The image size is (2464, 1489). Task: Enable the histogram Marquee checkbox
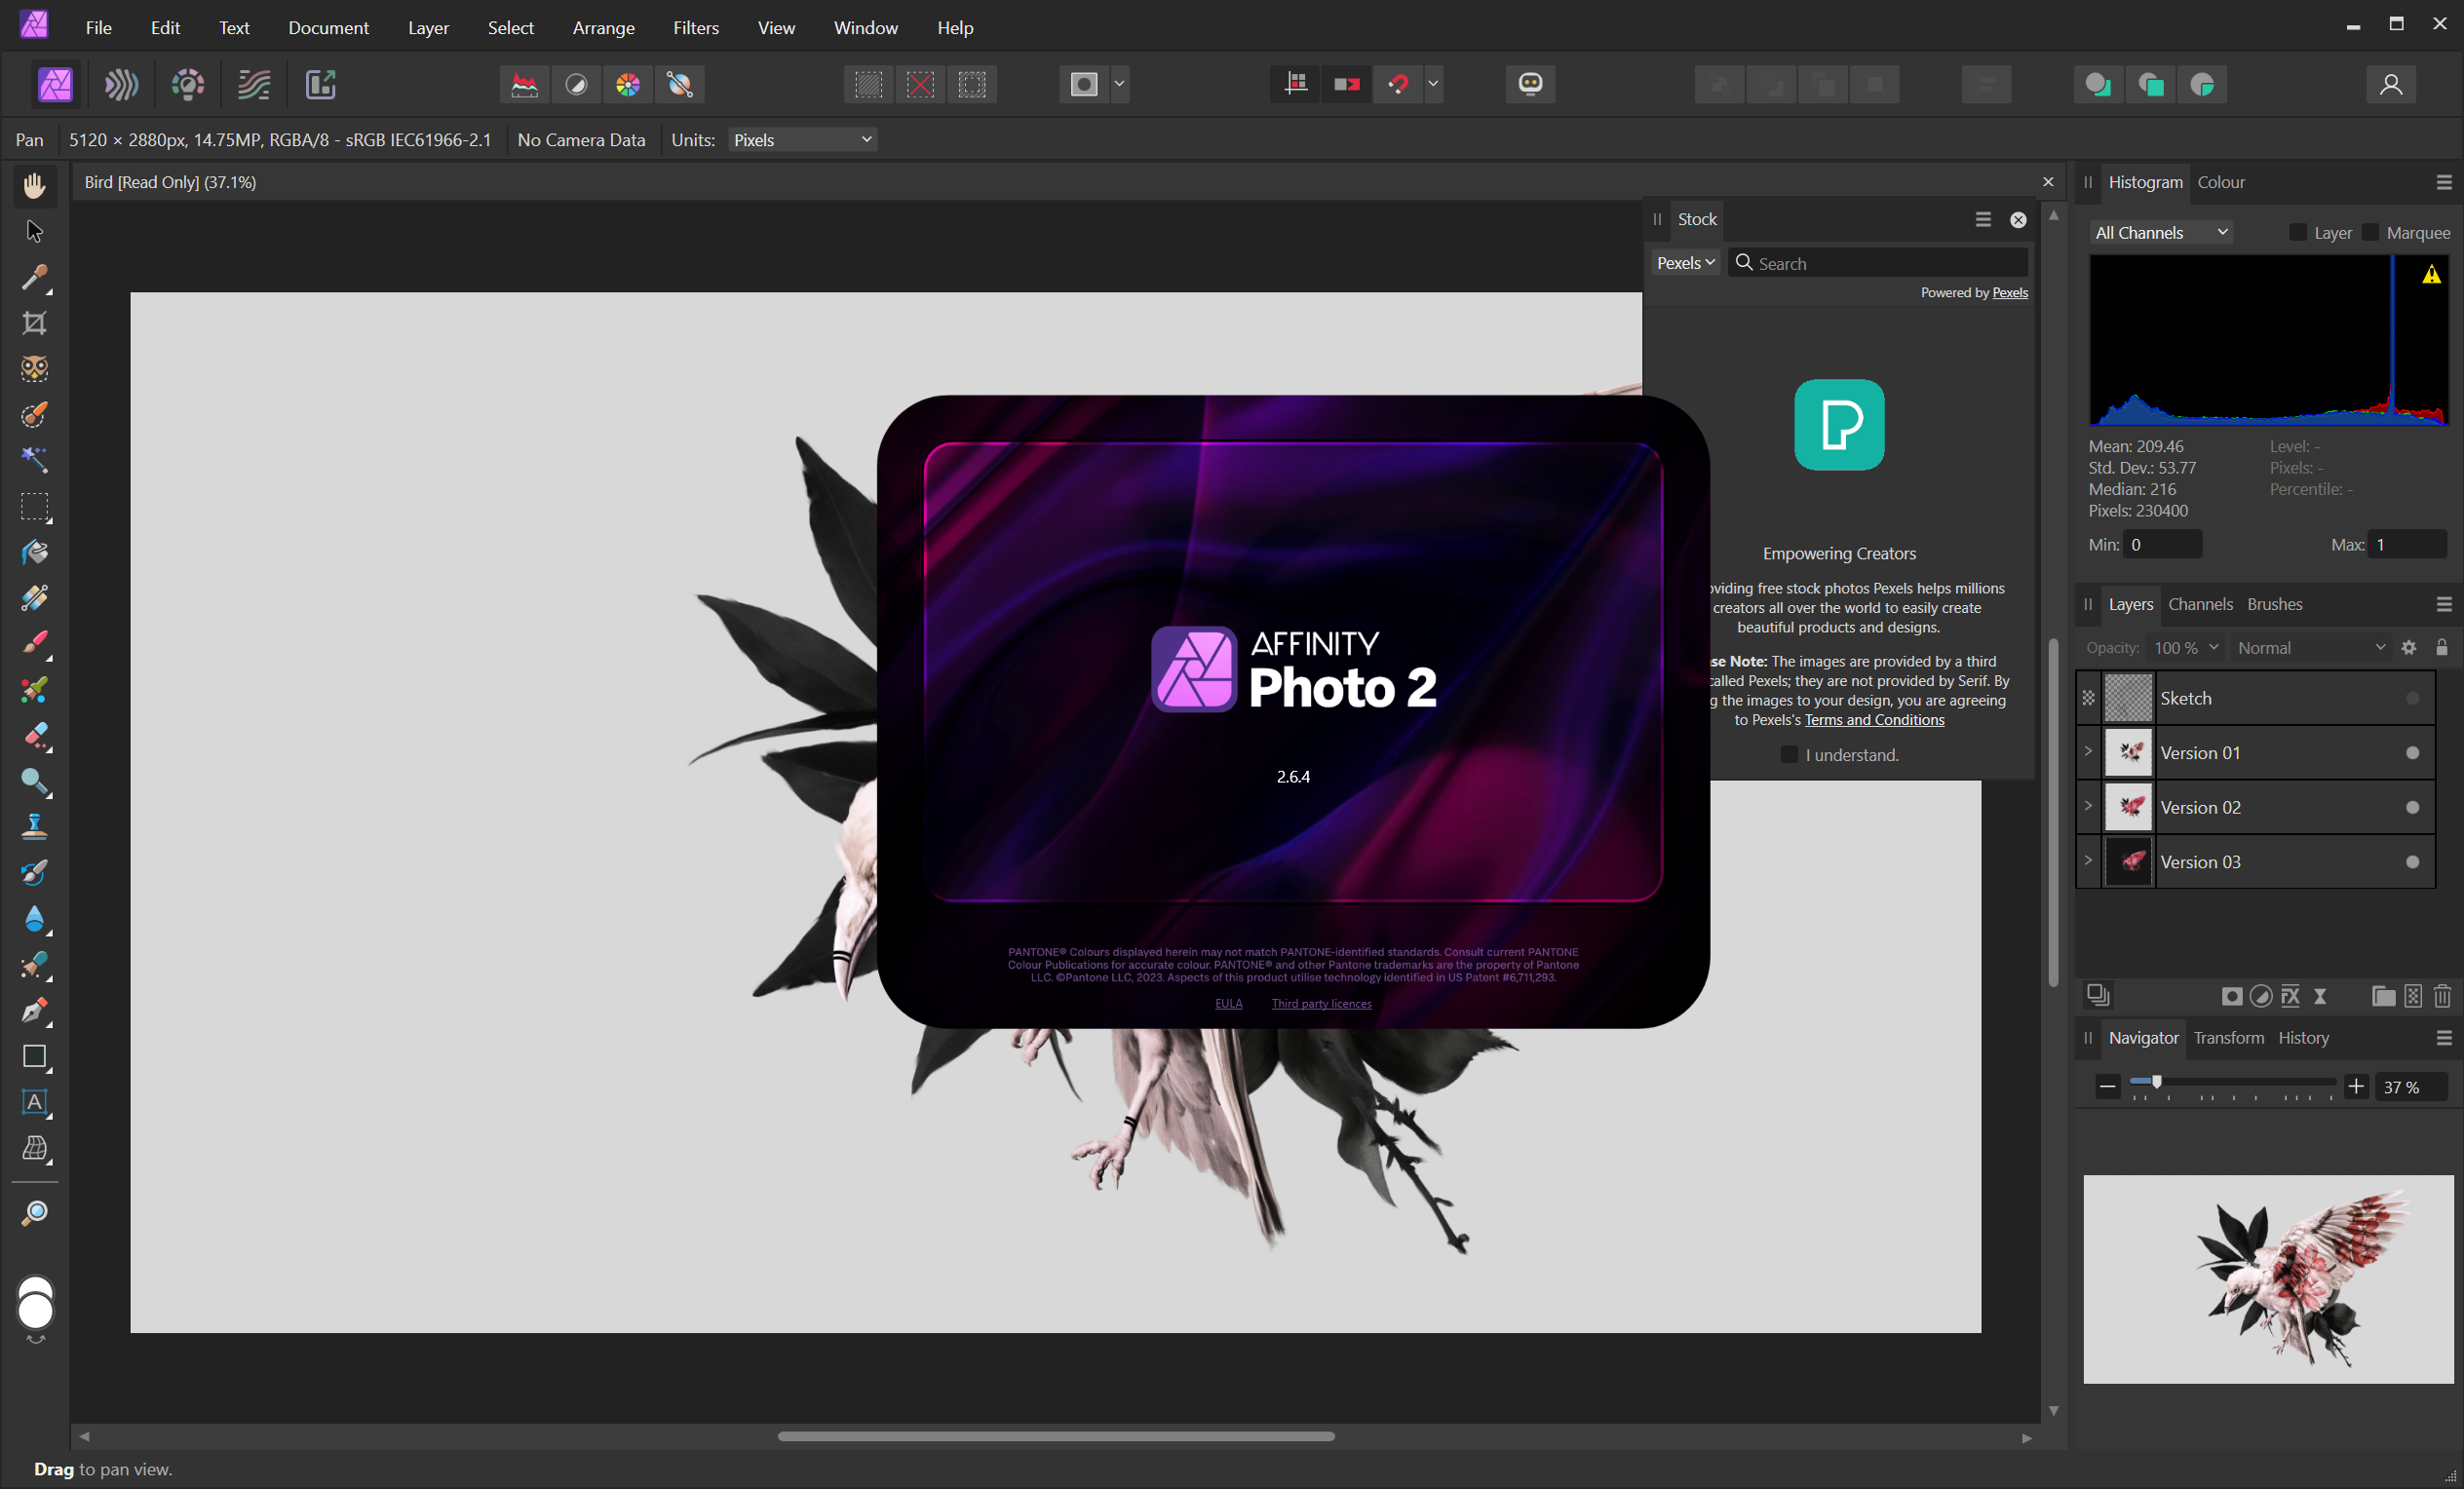click(x=2370, y=232)
